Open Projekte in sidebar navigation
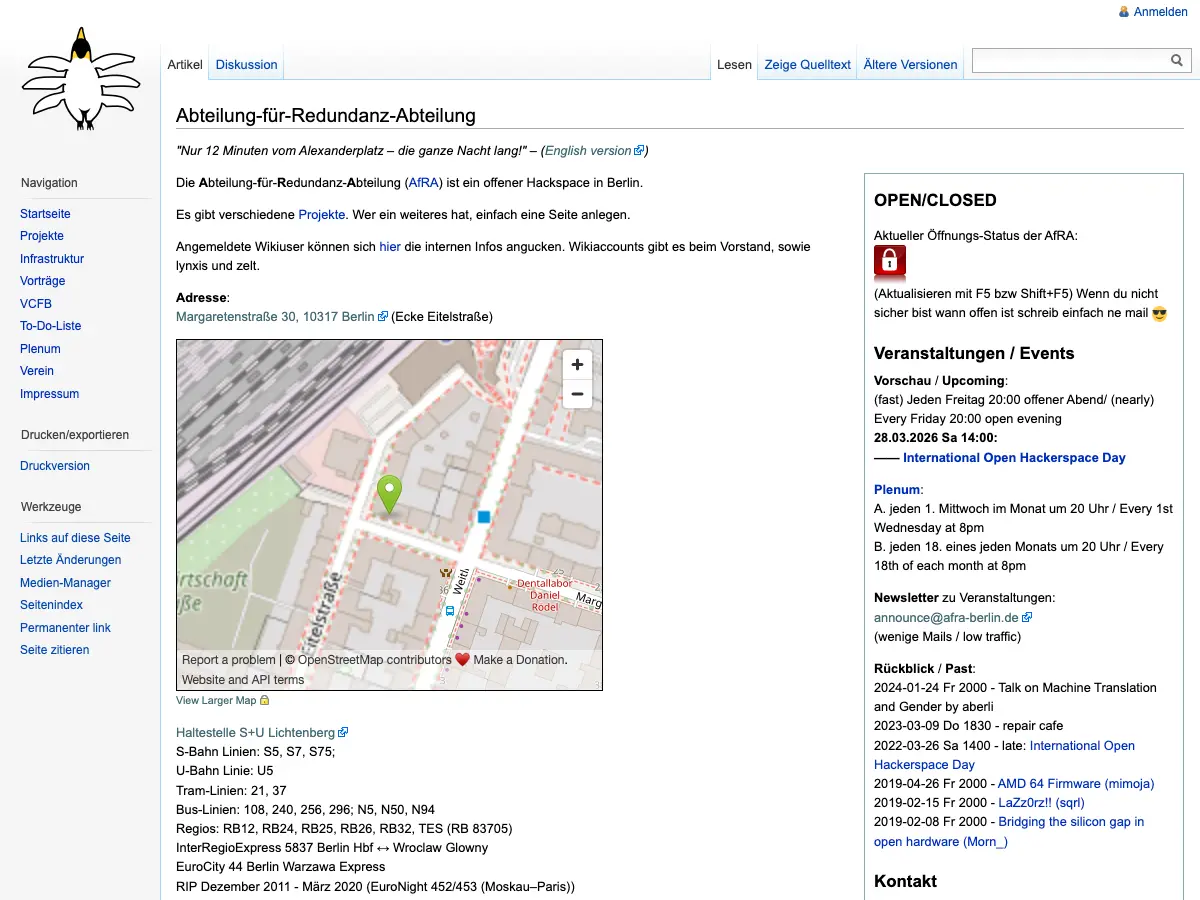This screenshot has height=900, width=1200. [x=42, y=236]
